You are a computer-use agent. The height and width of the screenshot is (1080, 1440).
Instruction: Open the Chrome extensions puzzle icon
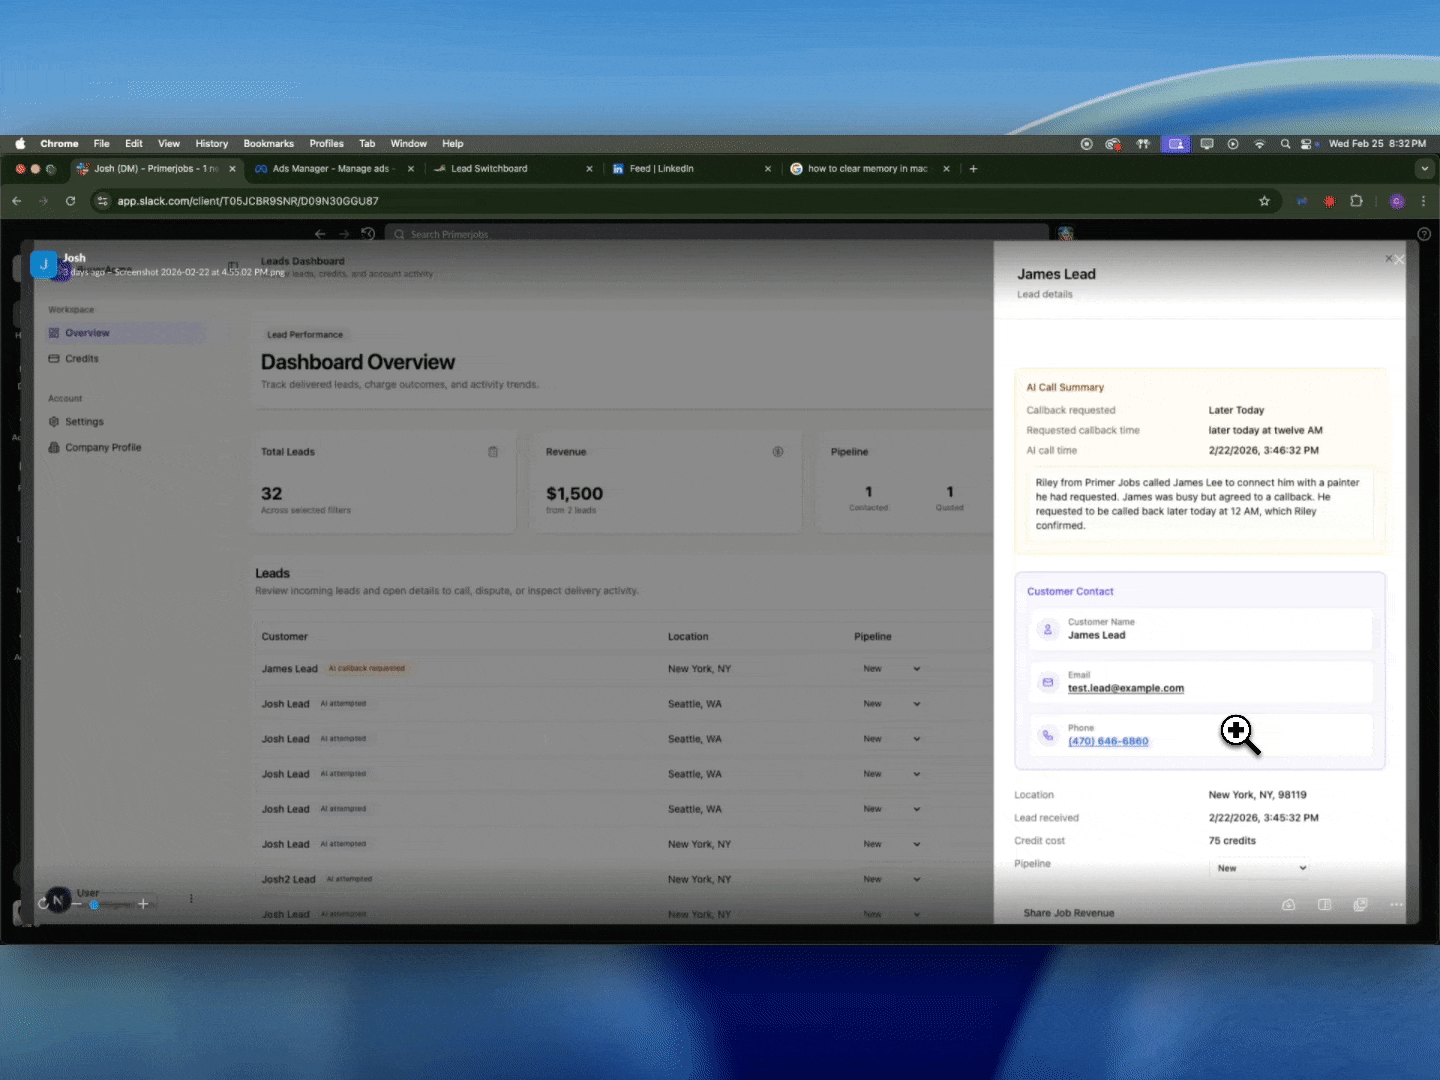[x=1357, y=201]
